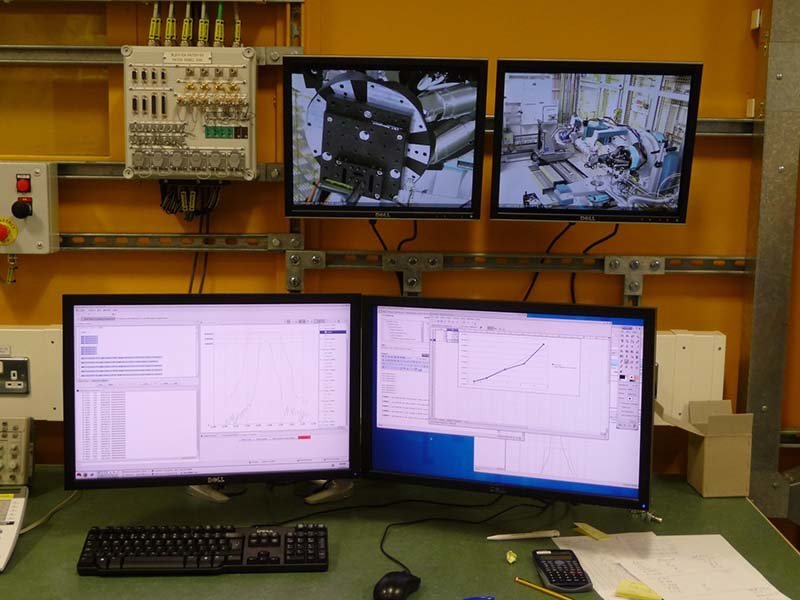
Task: Click the camera feed showing the beamline instrument hall
Action: (x=596, y=138)
